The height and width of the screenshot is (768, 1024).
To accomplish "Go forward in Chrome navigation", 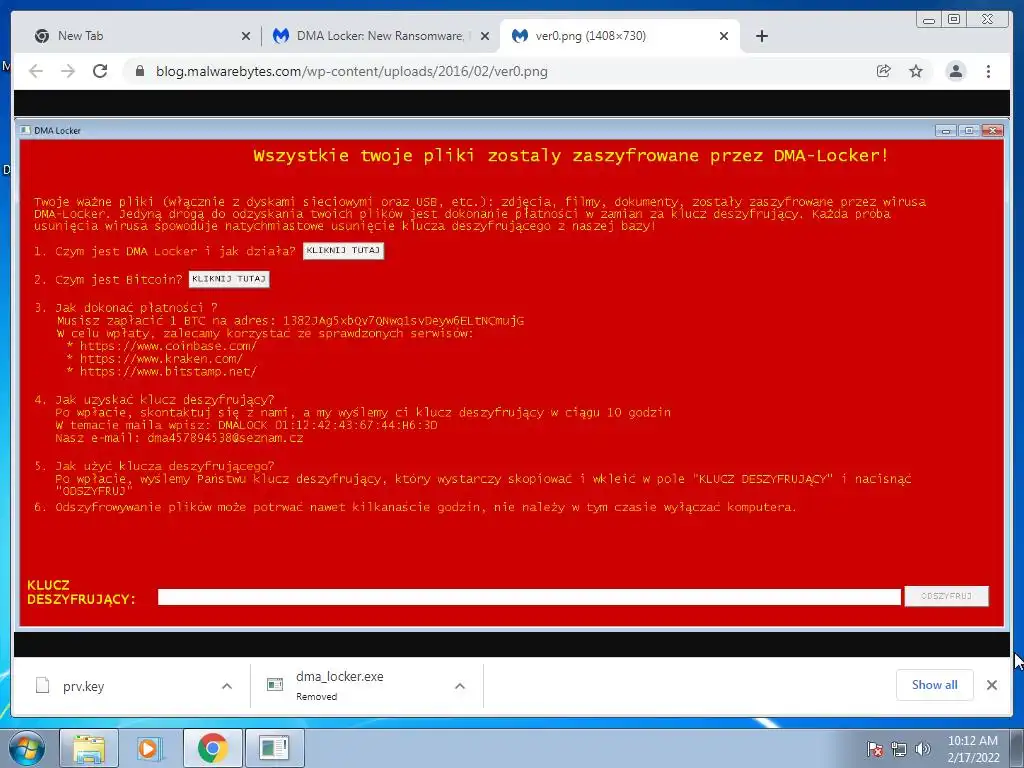I will tap(68, 71).
